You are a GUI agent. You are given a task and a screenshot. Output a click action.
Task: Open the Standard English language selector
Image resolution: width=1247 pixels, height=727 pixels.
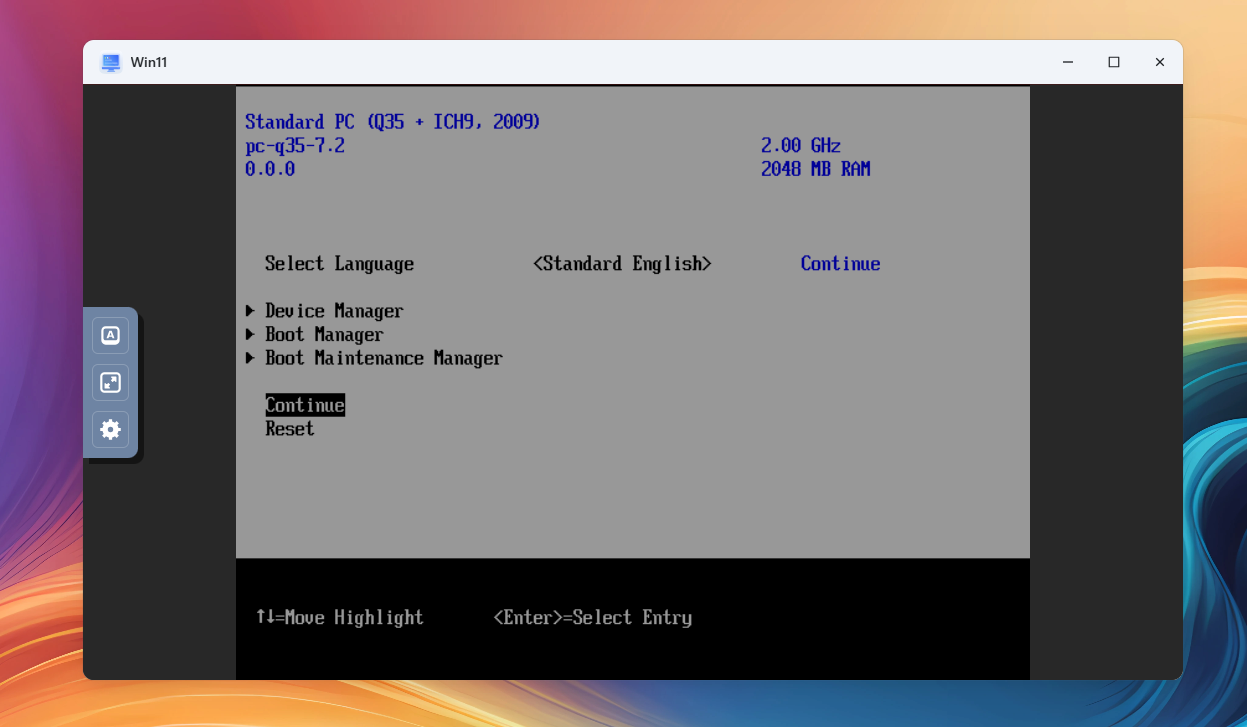pyautogui.click(x=622, y=264)
